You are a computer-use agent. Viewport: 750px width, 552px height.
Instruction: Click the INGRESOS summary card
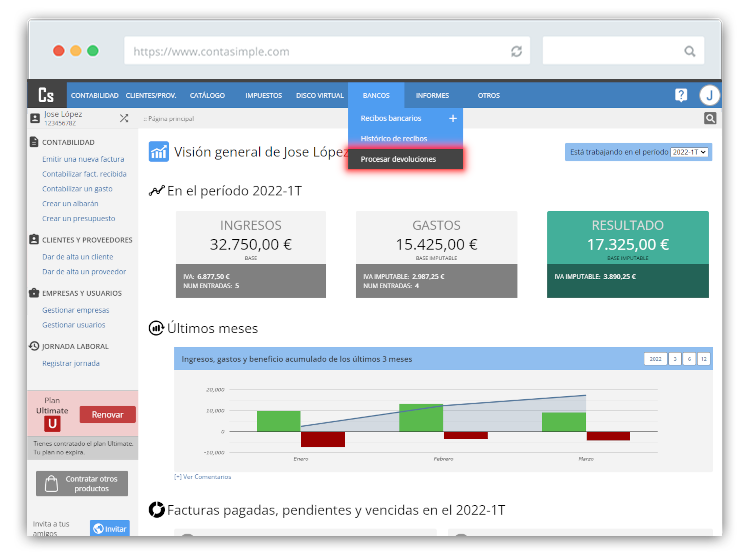(x=251, y=254)
